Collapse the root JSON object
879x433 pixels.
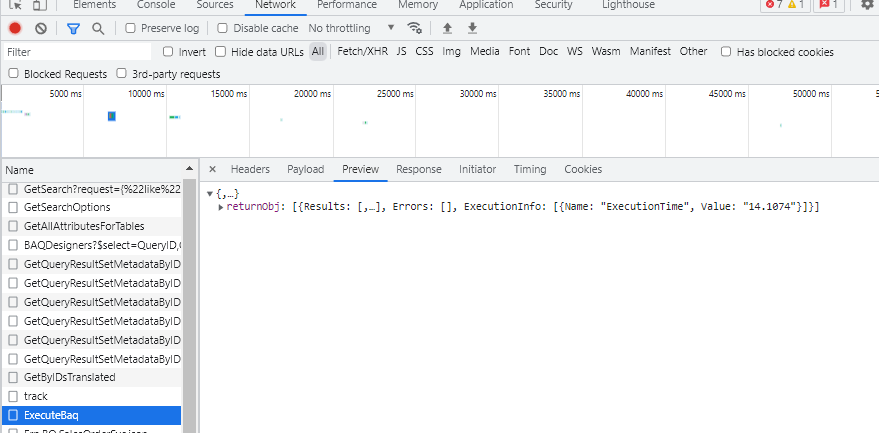point(210,194)
